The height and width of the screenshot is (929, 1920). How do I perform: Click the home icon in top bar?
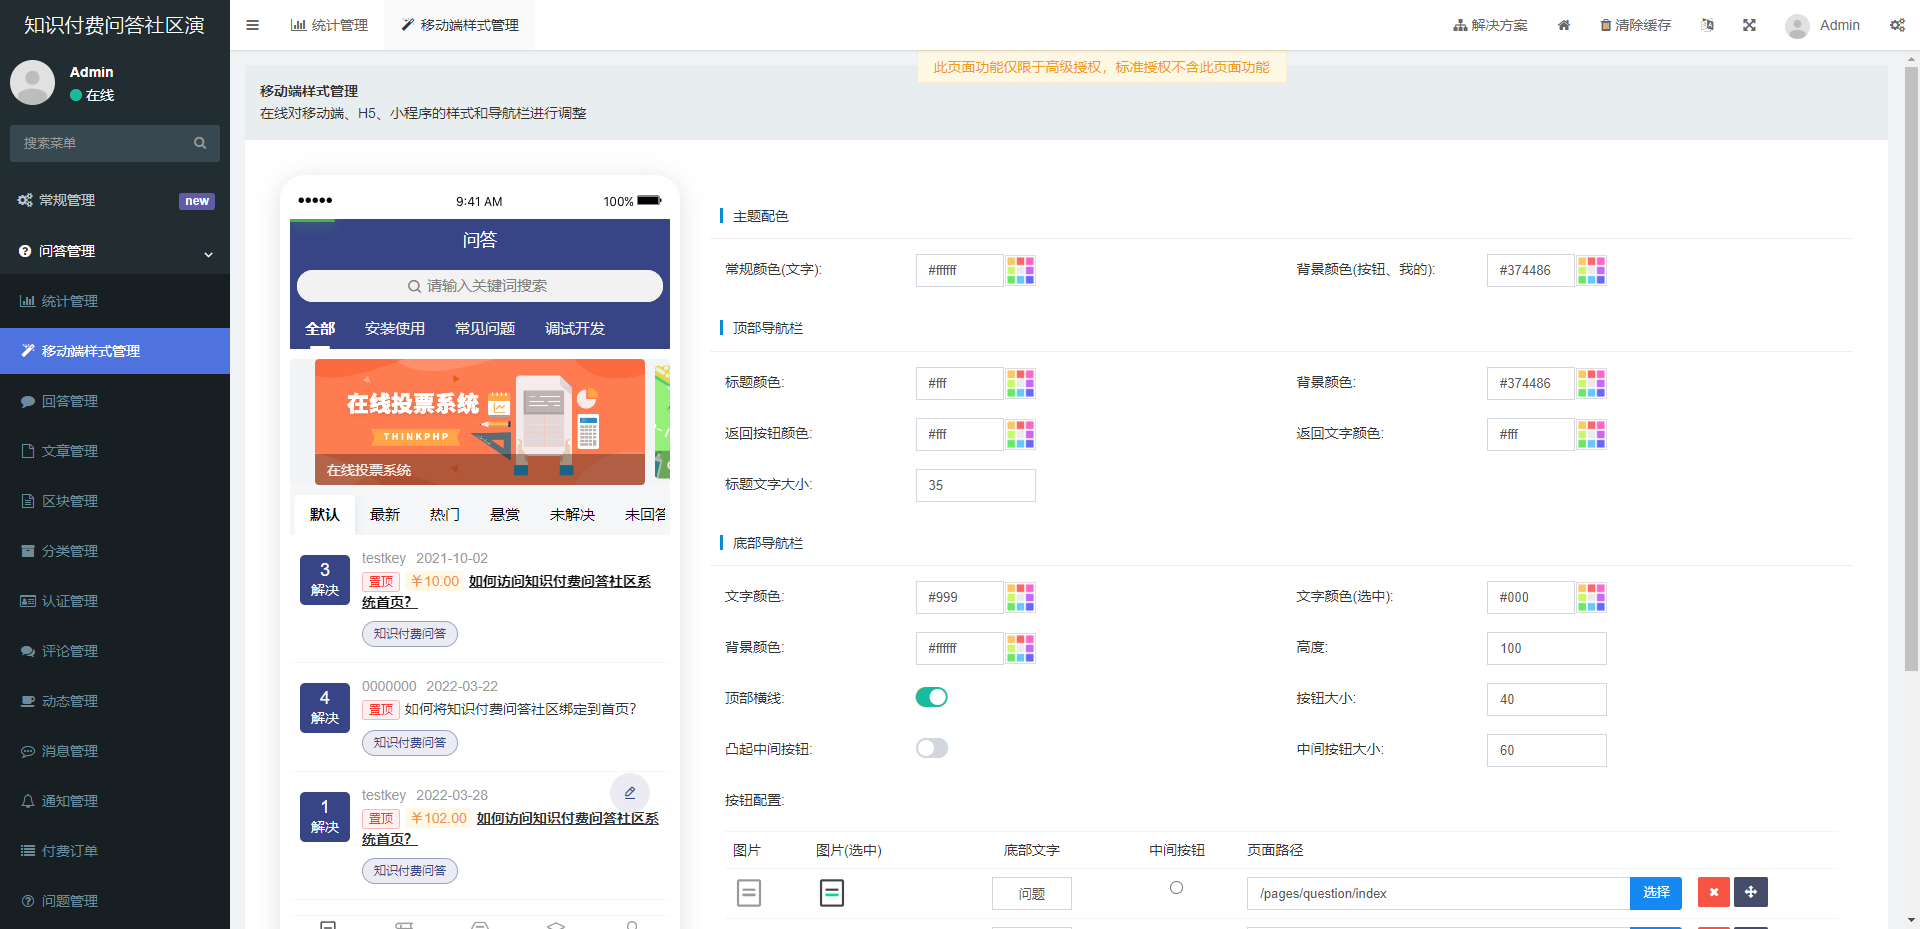[1564, 25]
